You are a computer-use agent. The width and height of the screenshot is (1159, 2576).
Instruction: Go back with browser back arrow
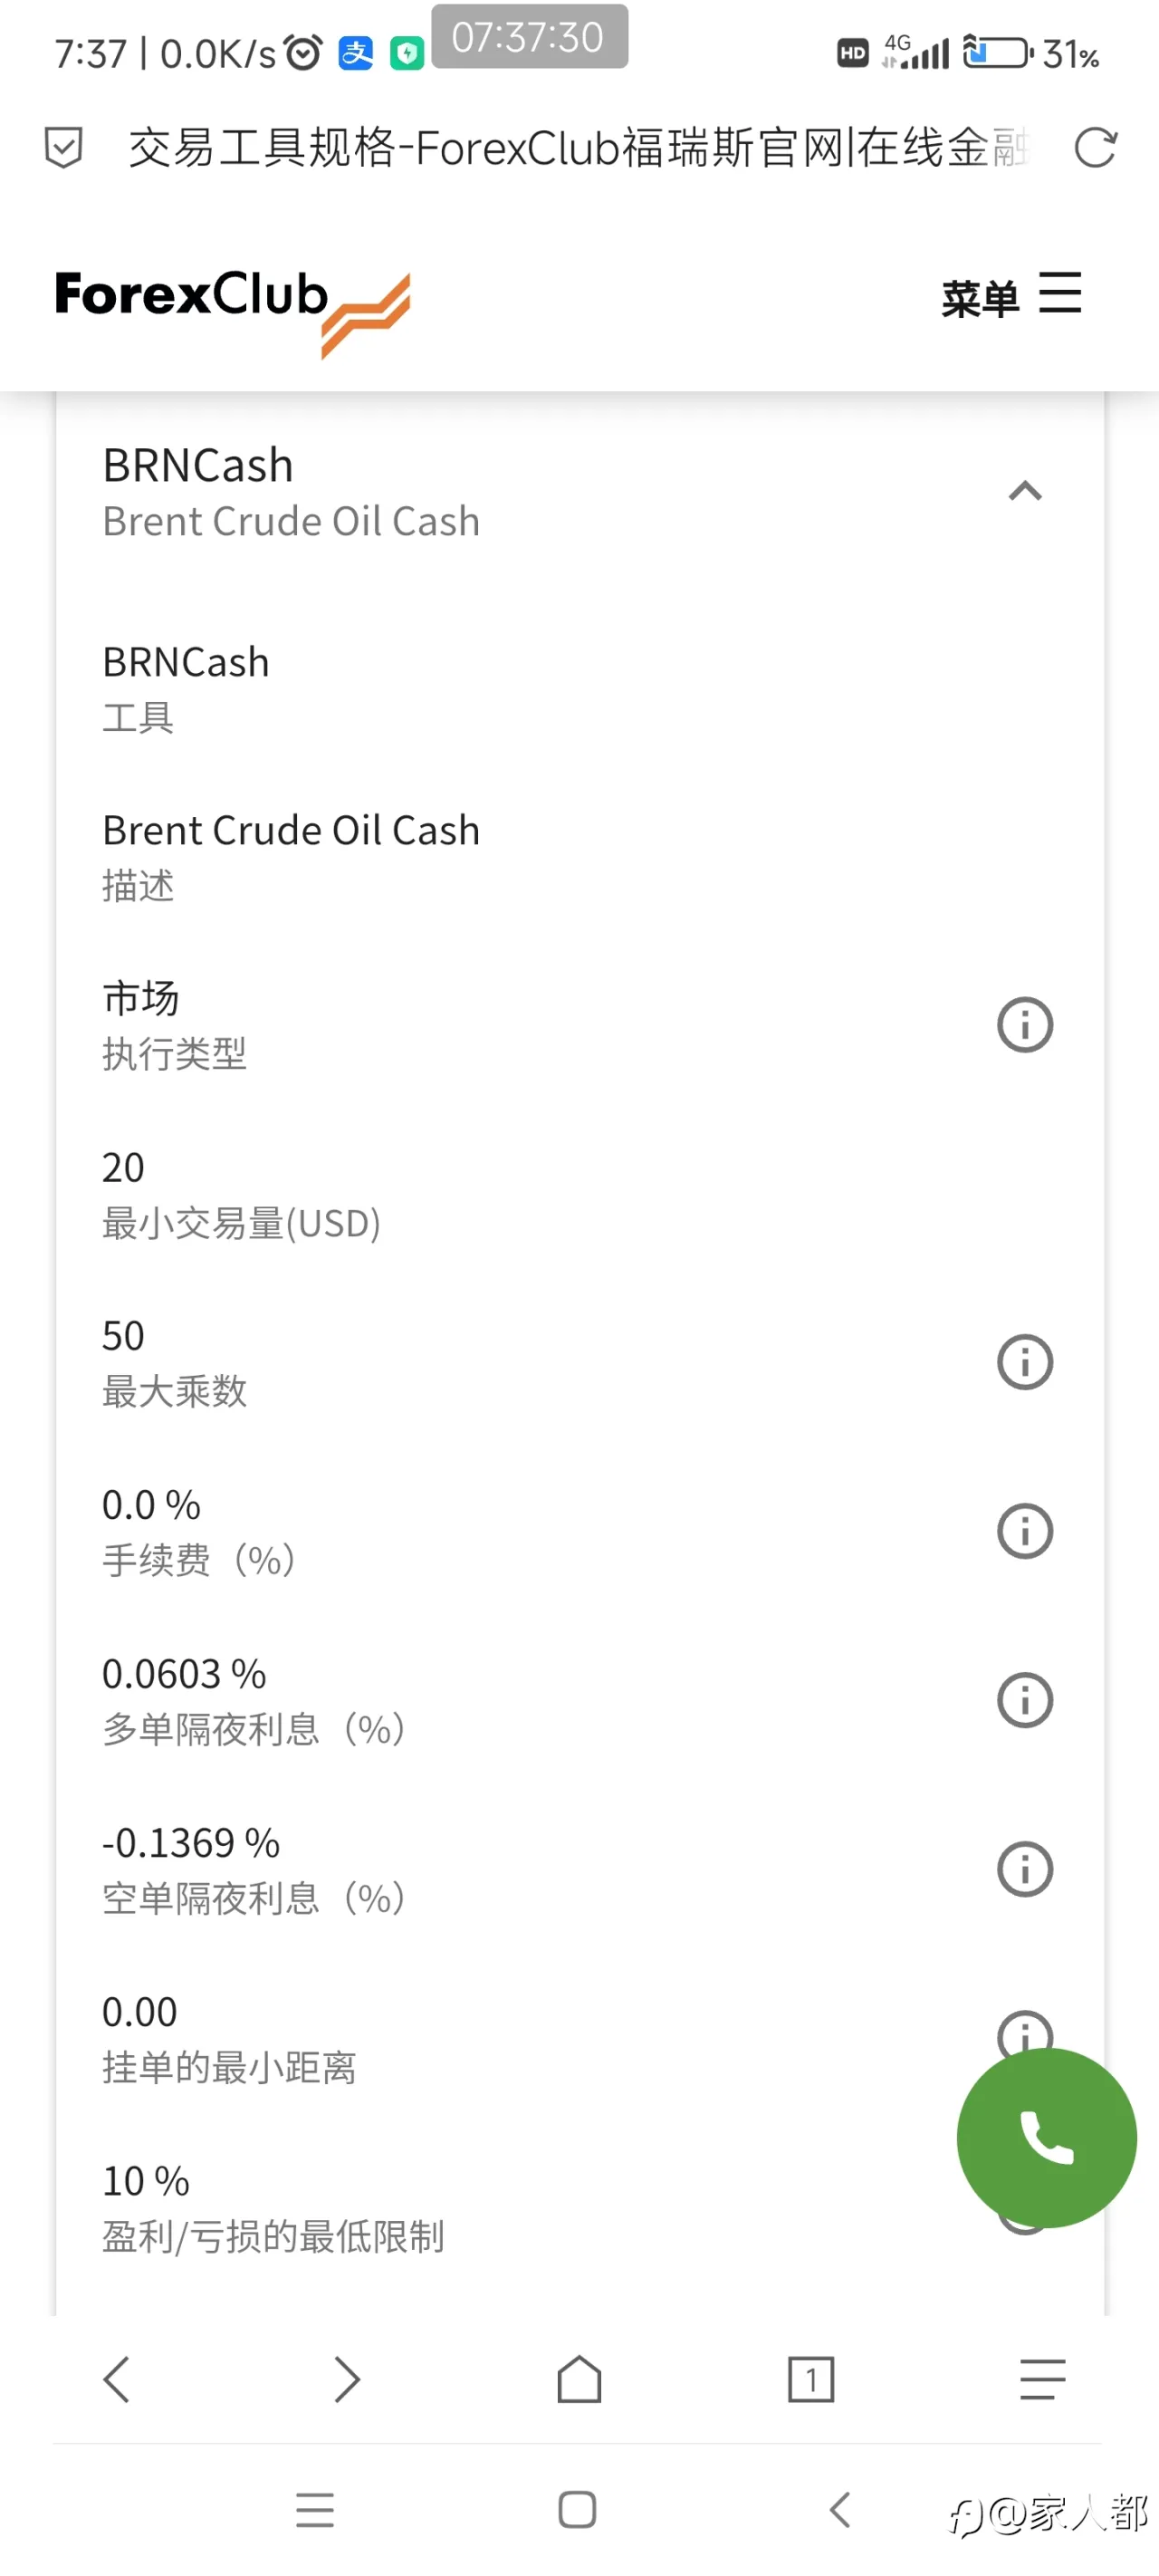coord(116,2379)
